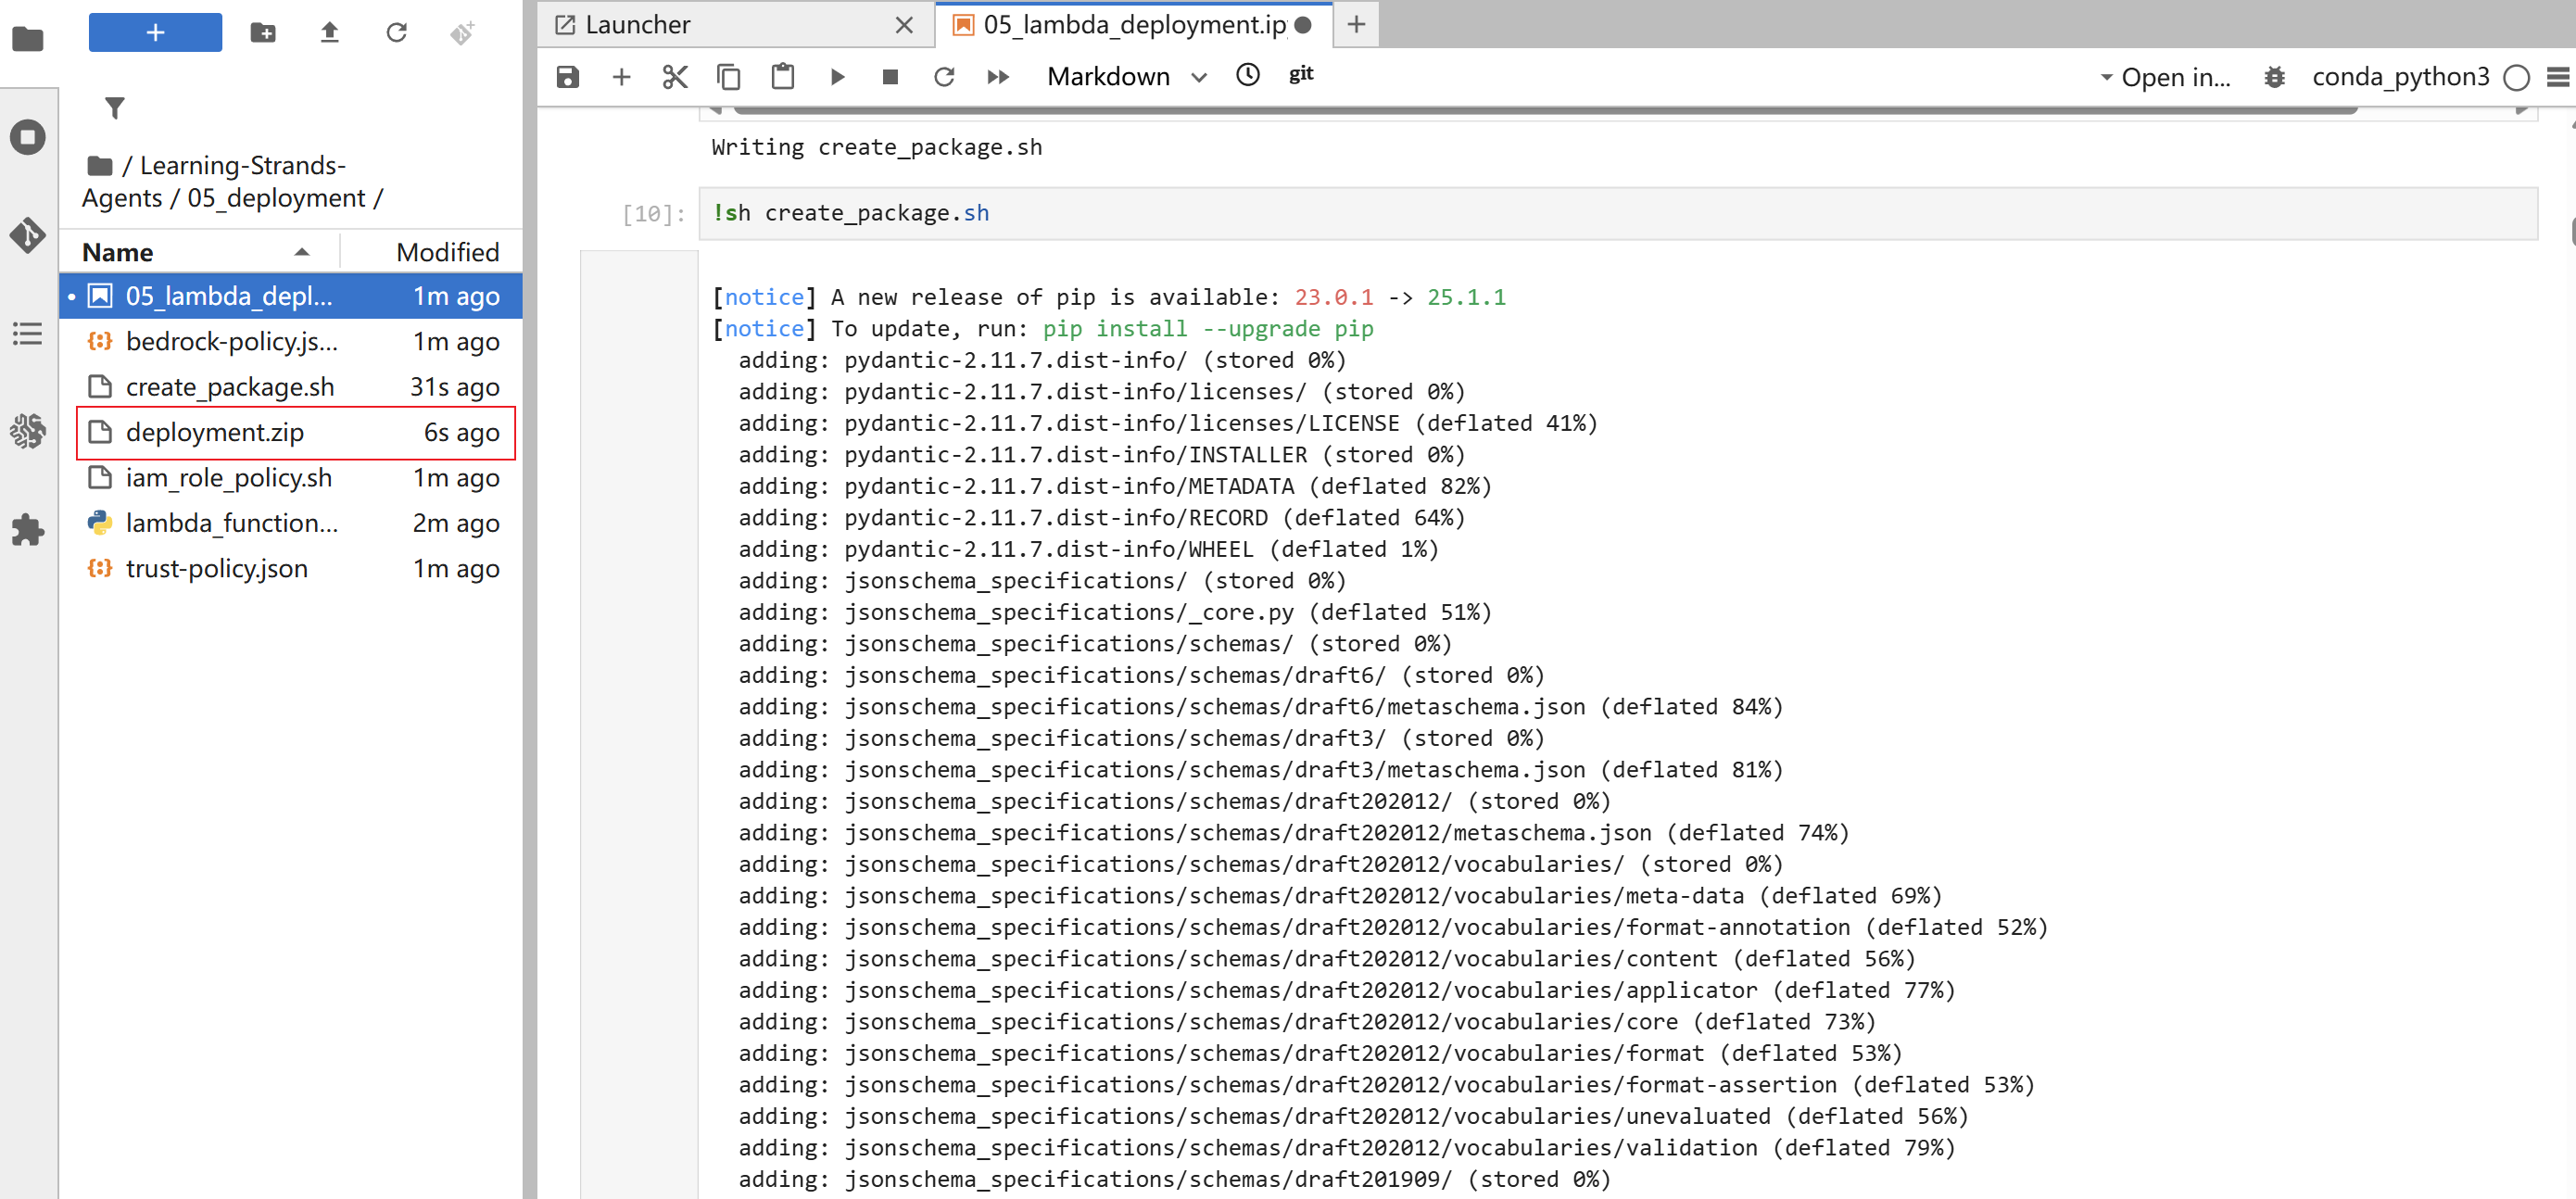Navigate to root folder breadcrumb icon

click(99, 165)
